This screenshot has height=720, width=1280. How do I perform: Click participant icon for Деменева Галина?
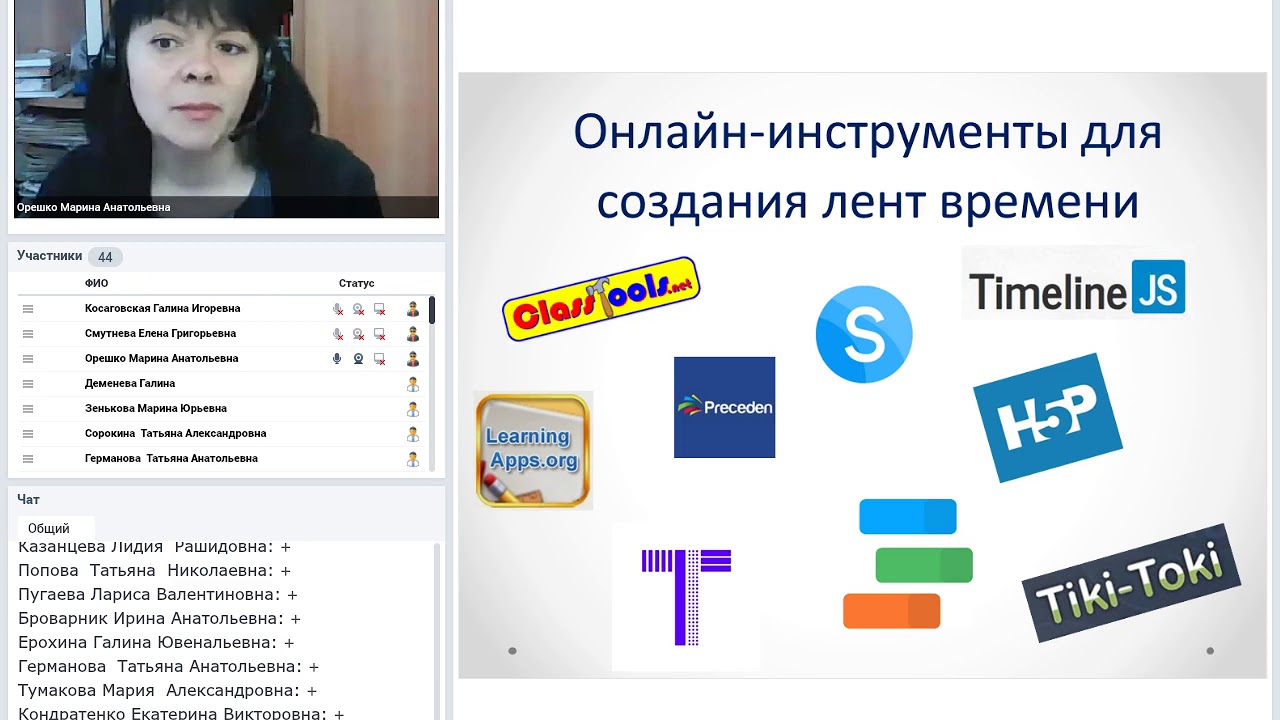[x=413, y=384]
